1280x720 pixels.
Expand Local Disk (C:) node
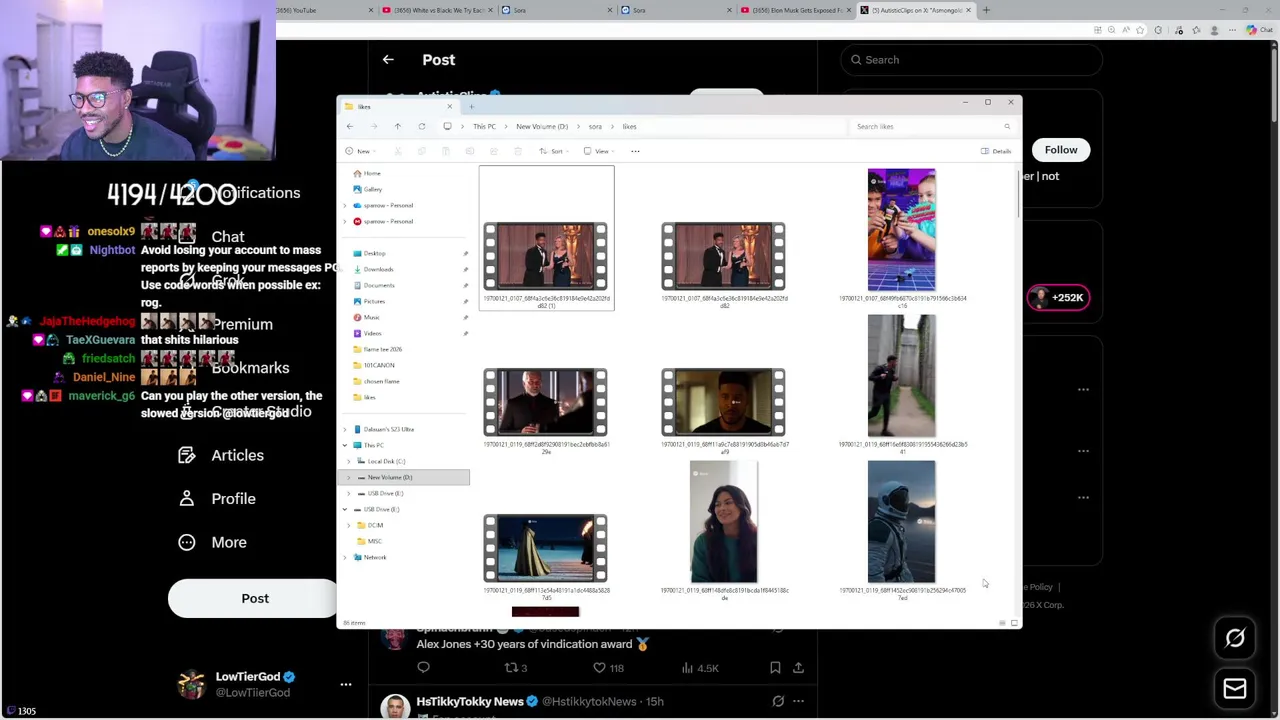pyautogui.click(x=349, y=462)
